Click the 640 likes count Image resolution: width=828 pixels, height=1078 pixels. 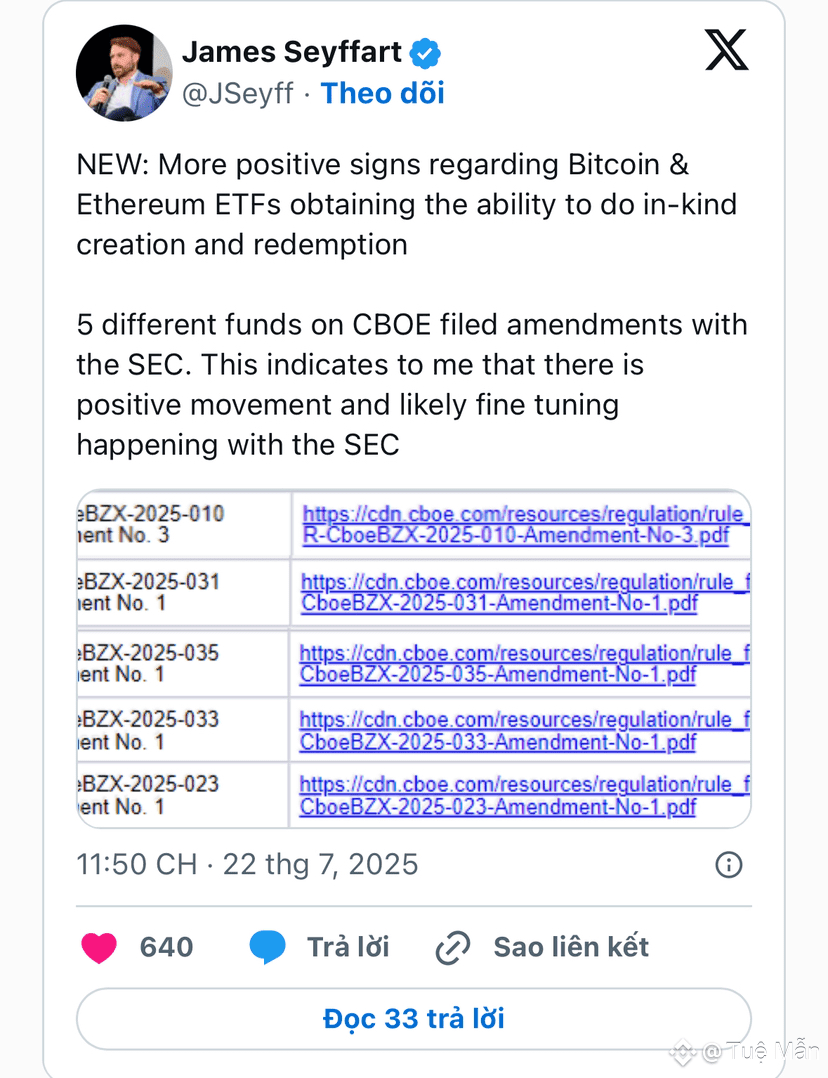pyautogui.click(x=166, y=947)
